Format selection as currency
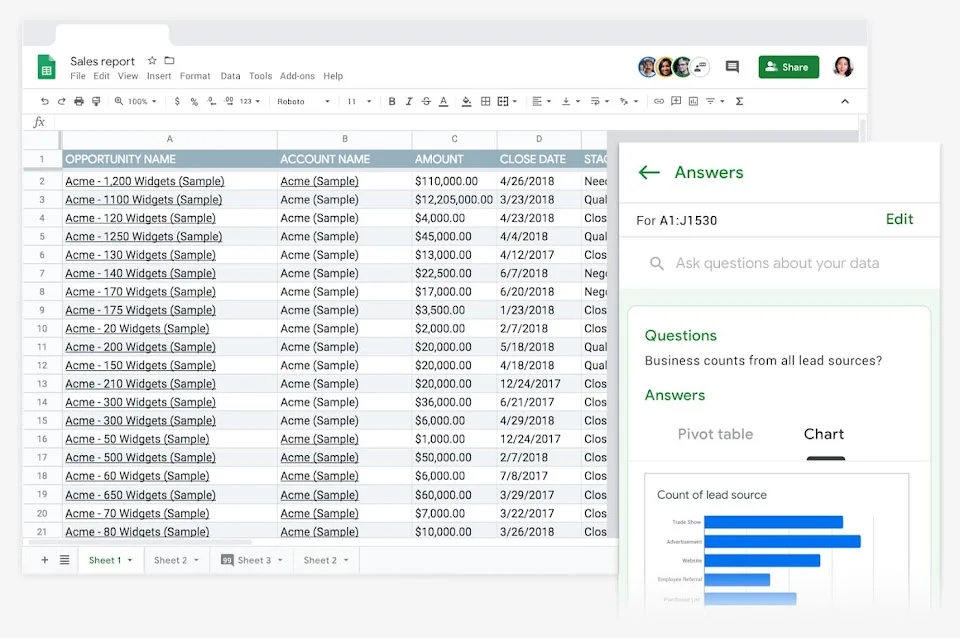Viewport: 960px width, 638px height. pyautogui.click(x=177, y=101)
